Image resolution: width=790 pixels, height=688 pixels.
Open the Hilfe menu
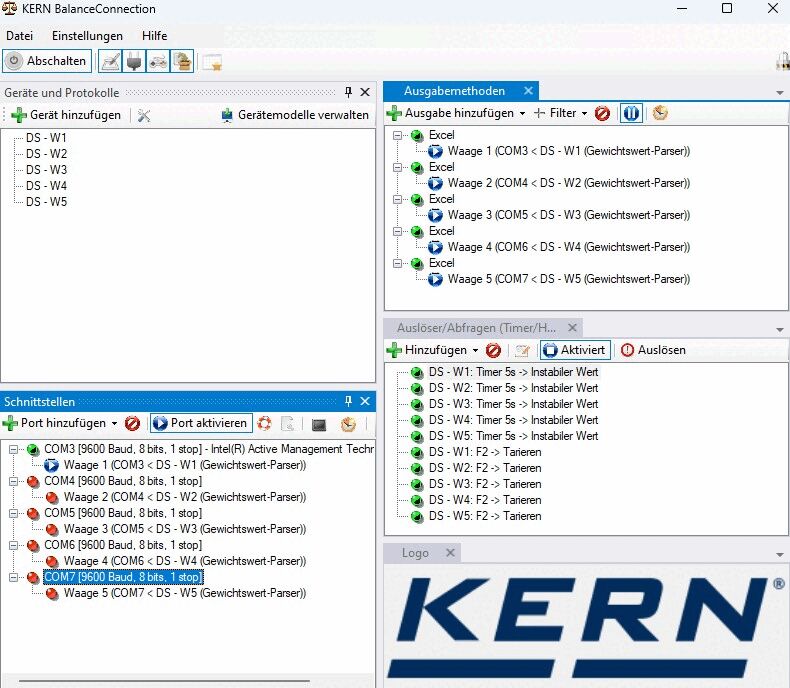(154, 36)
